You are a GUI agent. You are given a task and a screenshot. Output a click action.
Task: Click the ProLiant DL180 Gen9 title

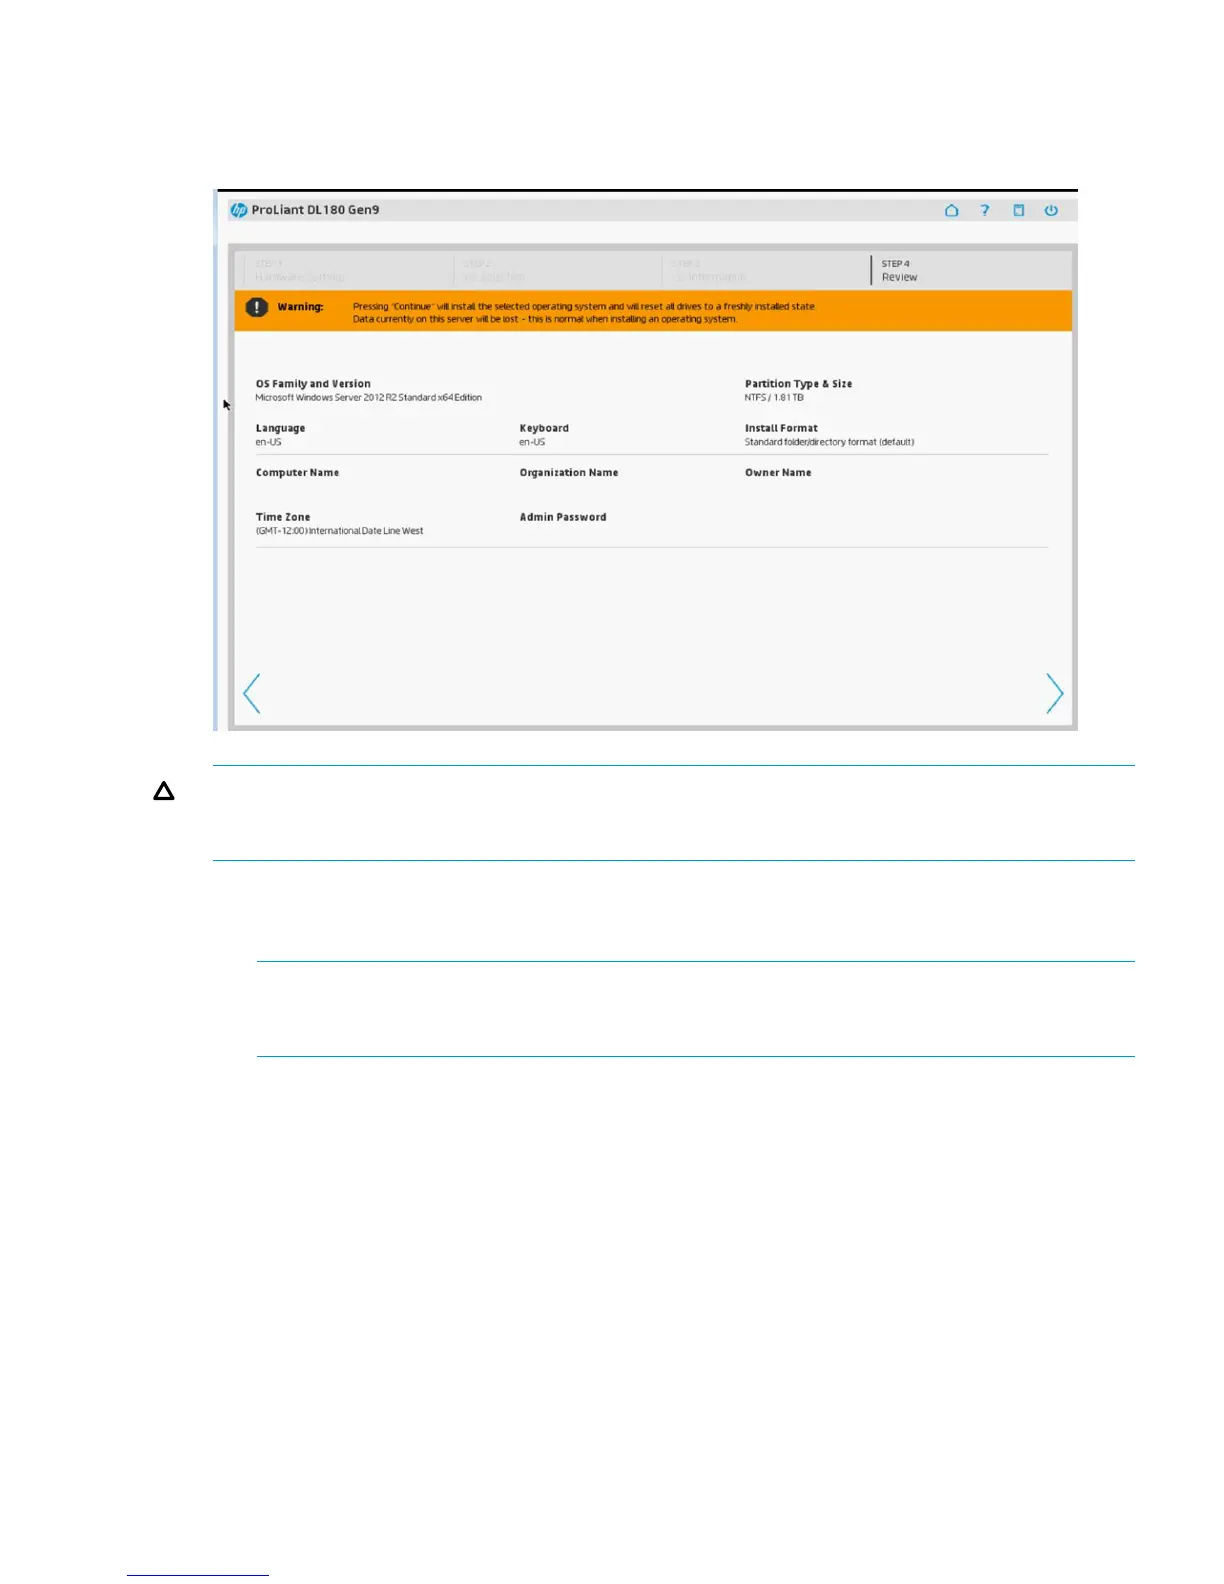tap(315, 210)
